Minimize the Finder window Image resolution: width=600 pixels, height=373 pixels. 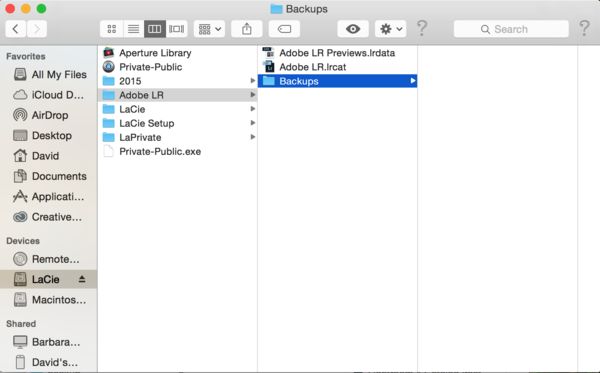[x=26, y=8]
